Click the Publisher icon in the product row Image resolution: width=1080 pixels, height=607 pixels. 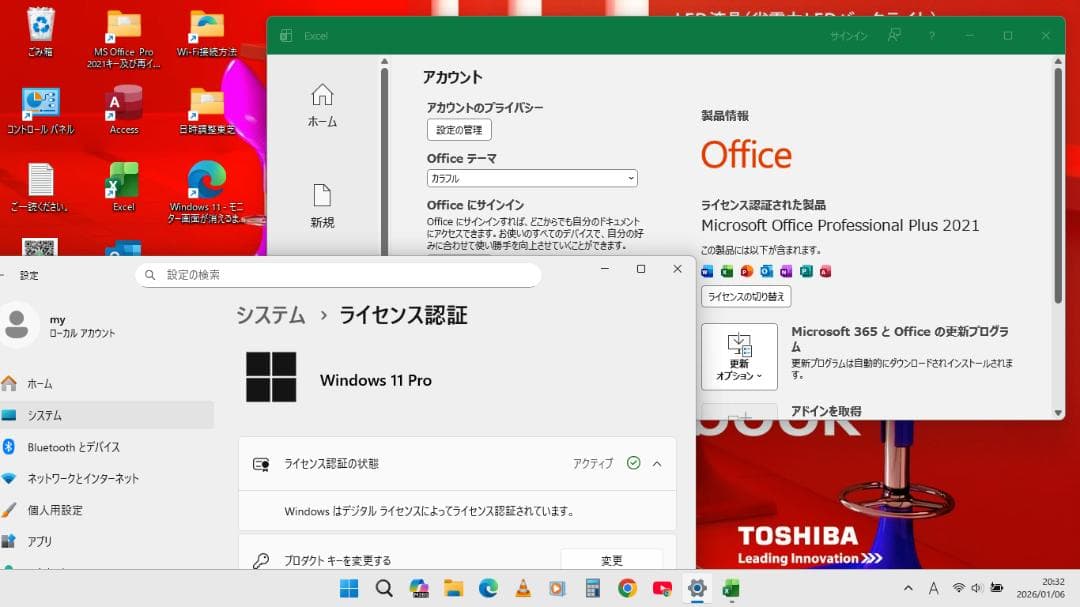[808, 271]
